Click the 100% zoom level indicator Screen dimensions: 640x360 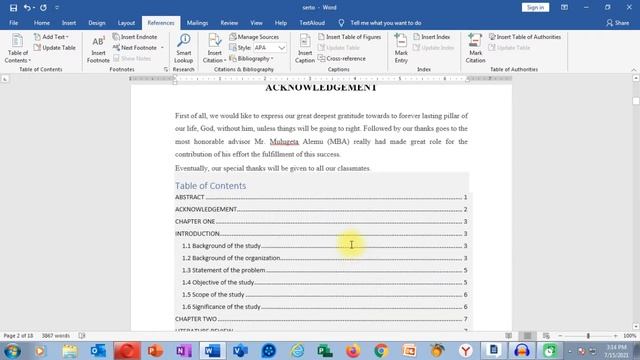pyautogui.click(x=629, y=336)
